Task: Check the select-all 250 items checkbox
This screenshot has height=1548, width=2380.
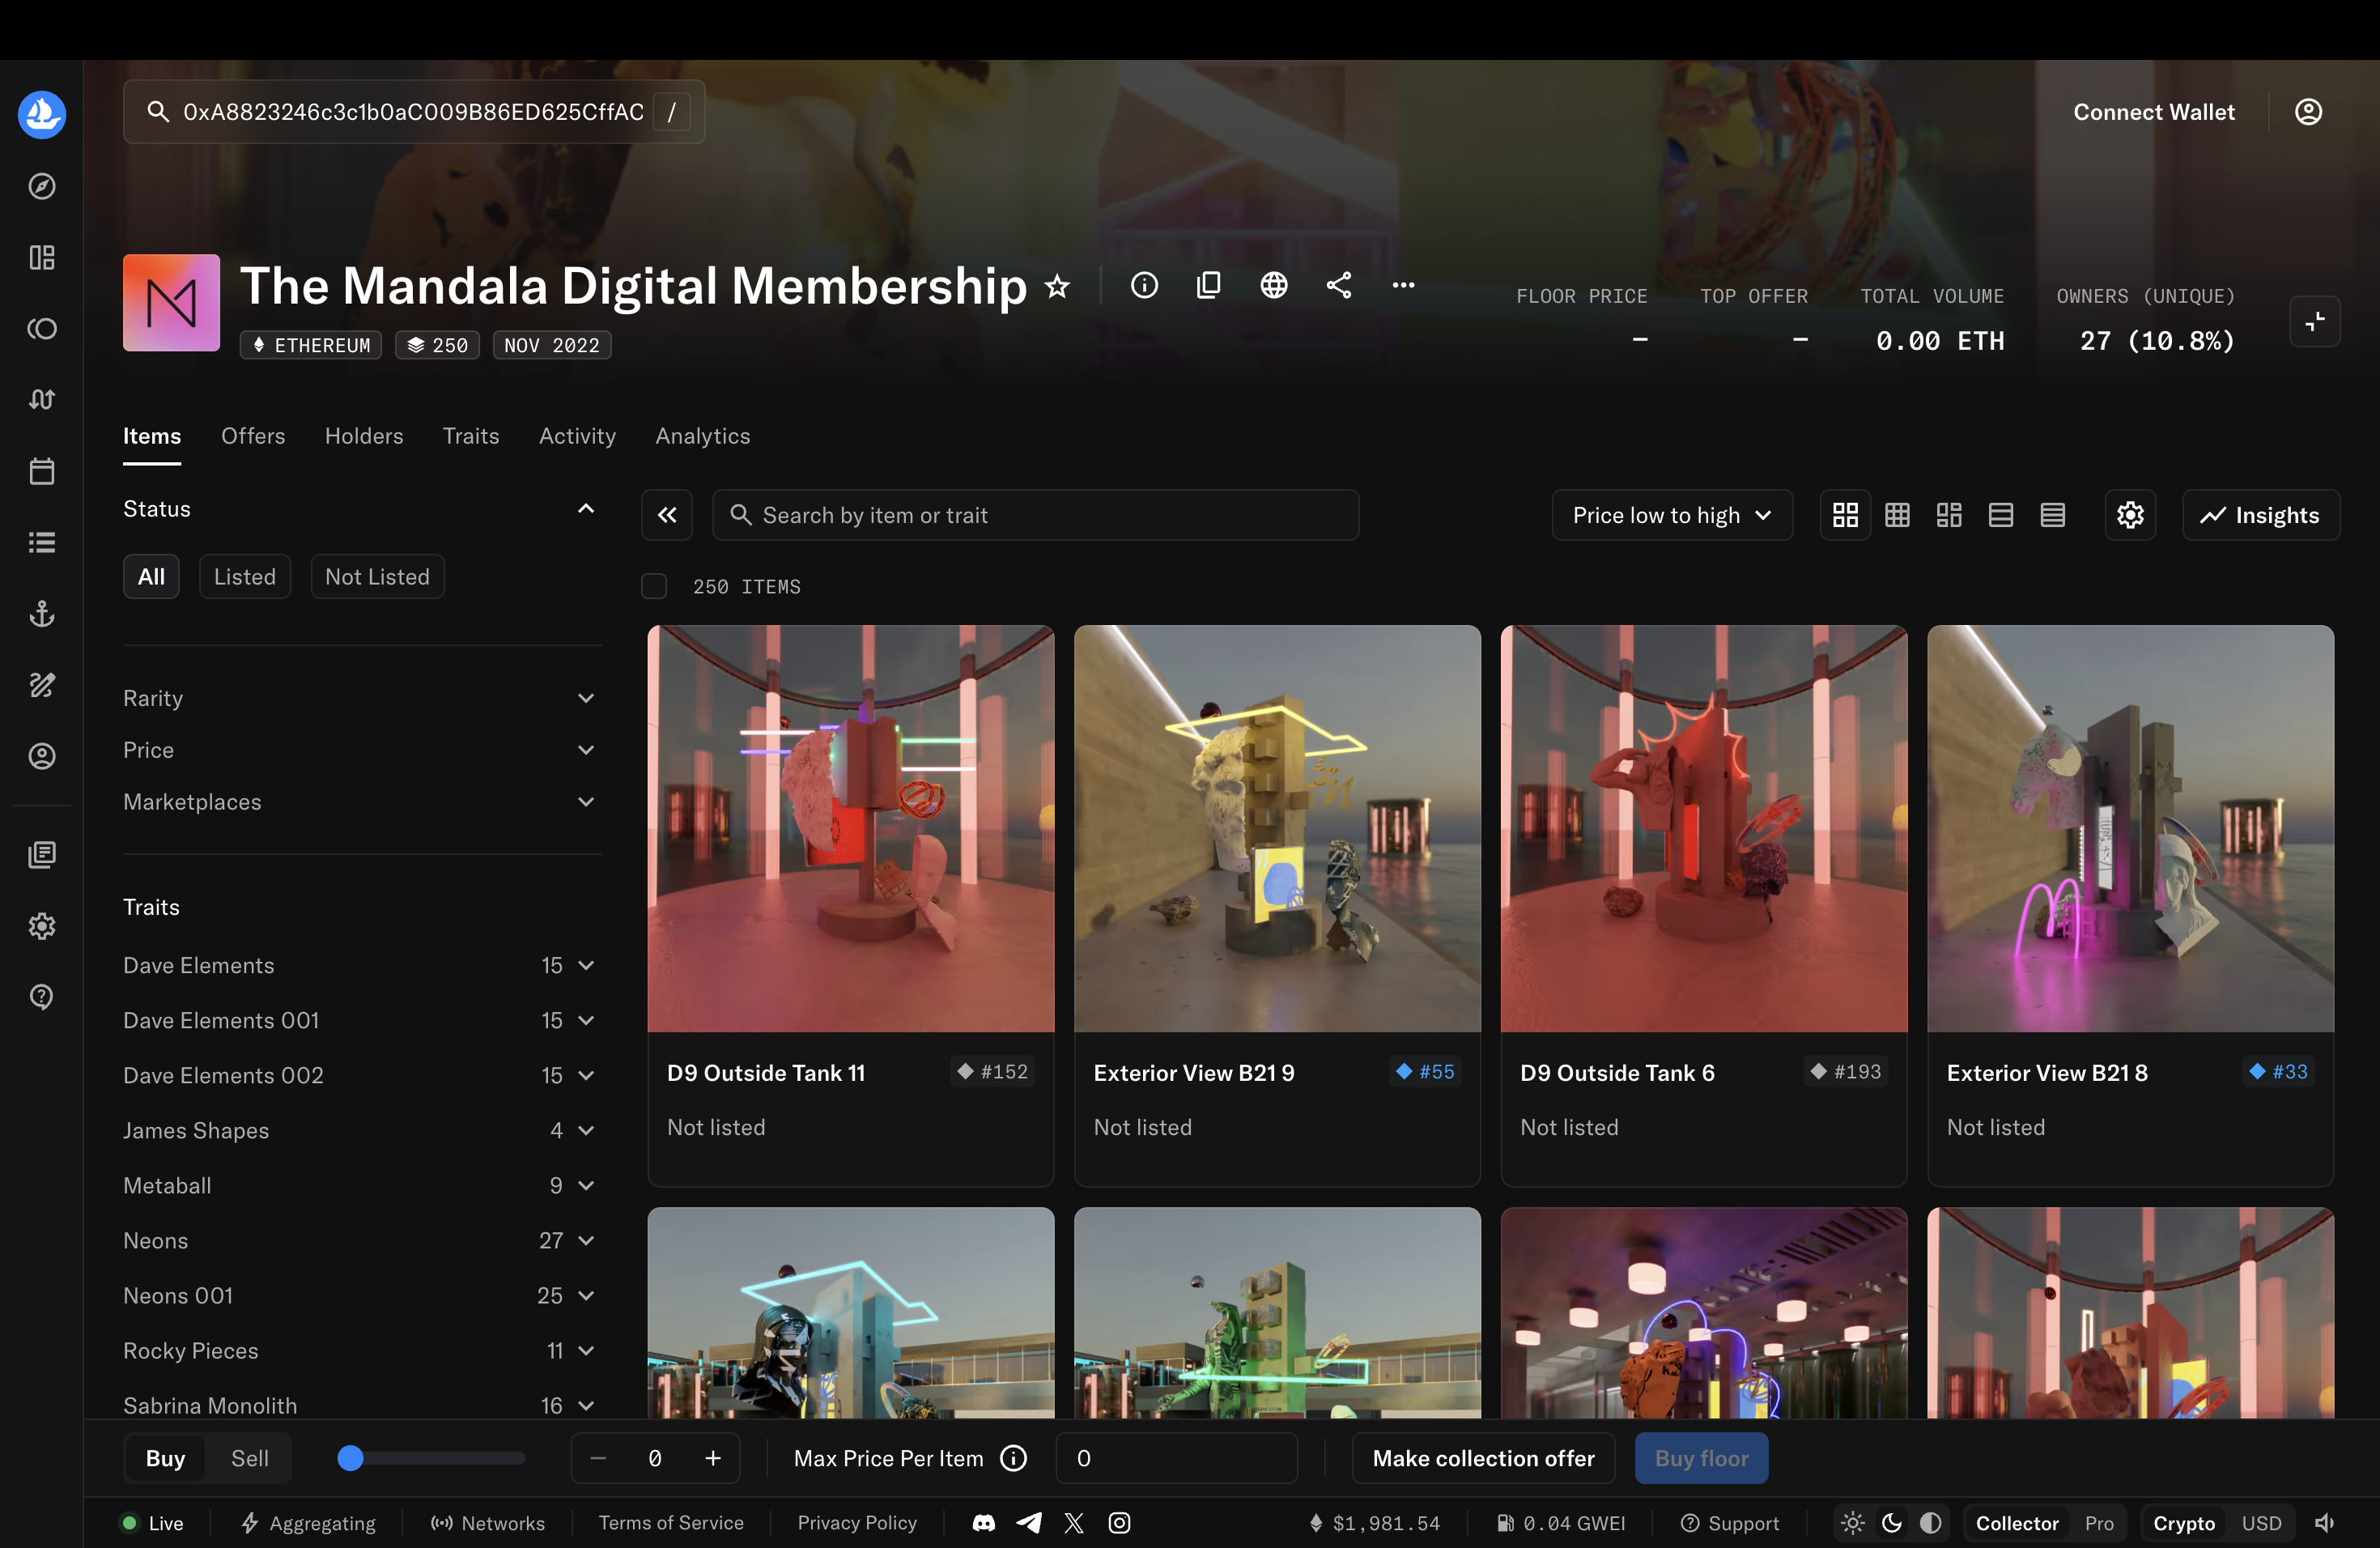Action: coord(654,586)
